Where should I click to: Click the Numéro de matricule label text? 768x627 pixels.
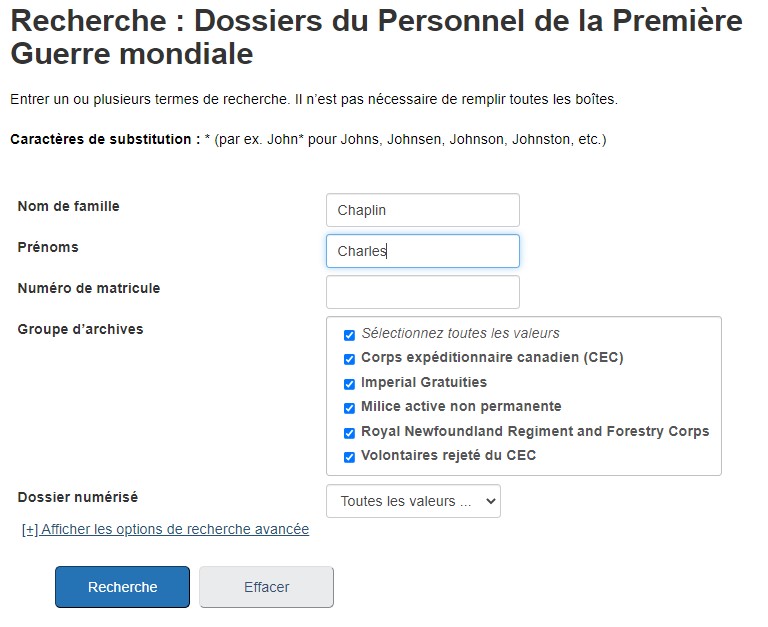coord(89,288)
